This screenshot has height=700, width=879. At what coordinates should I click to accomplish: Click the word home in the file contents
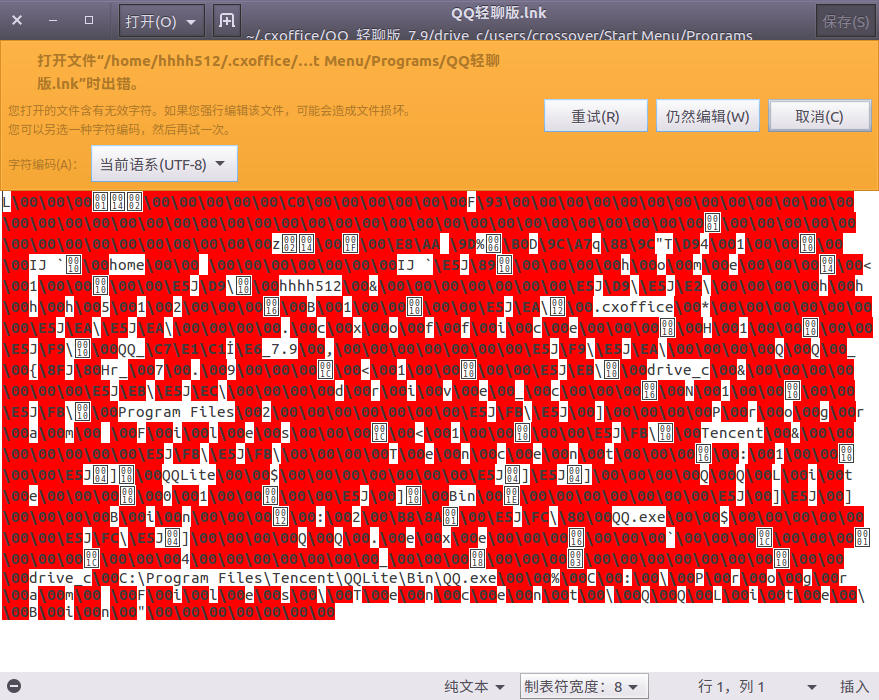click(x=127, y=265)
